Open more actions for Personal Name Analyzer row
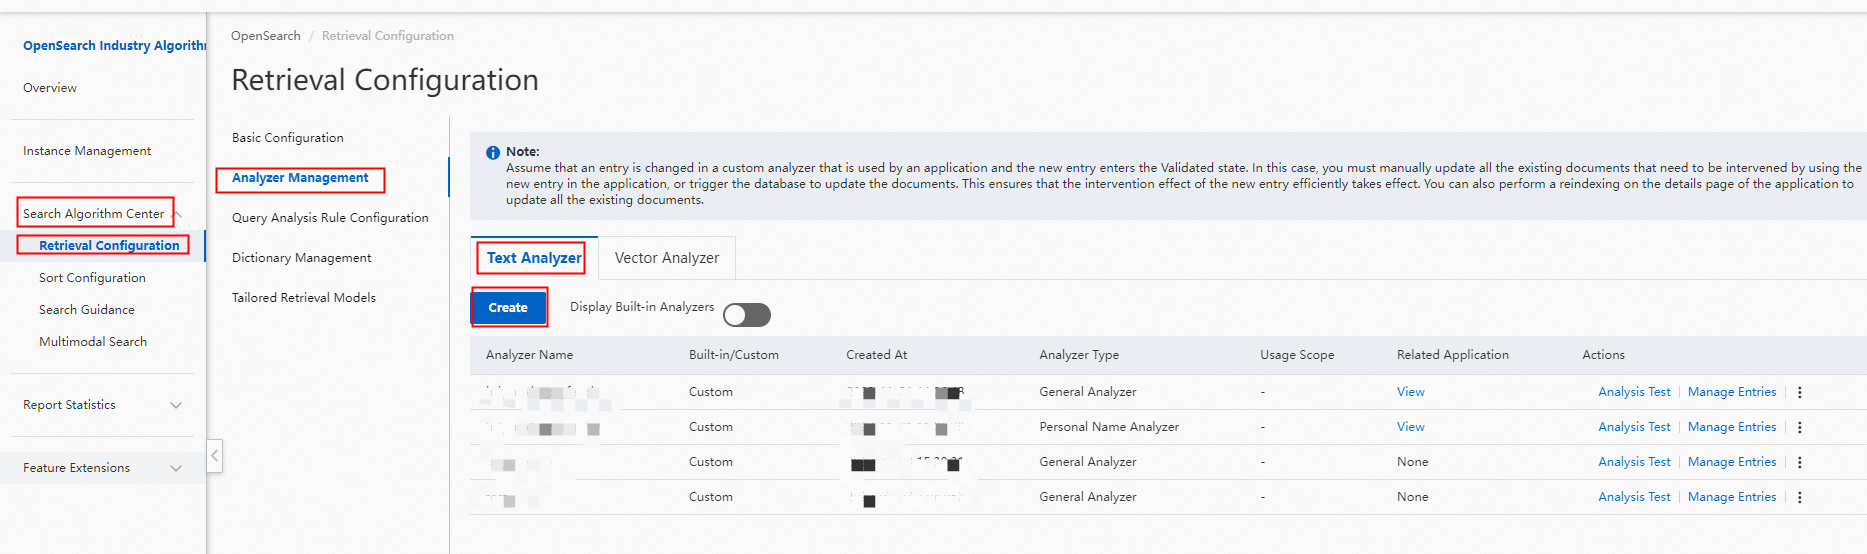1867x554 pixels. pos(1799,427)
